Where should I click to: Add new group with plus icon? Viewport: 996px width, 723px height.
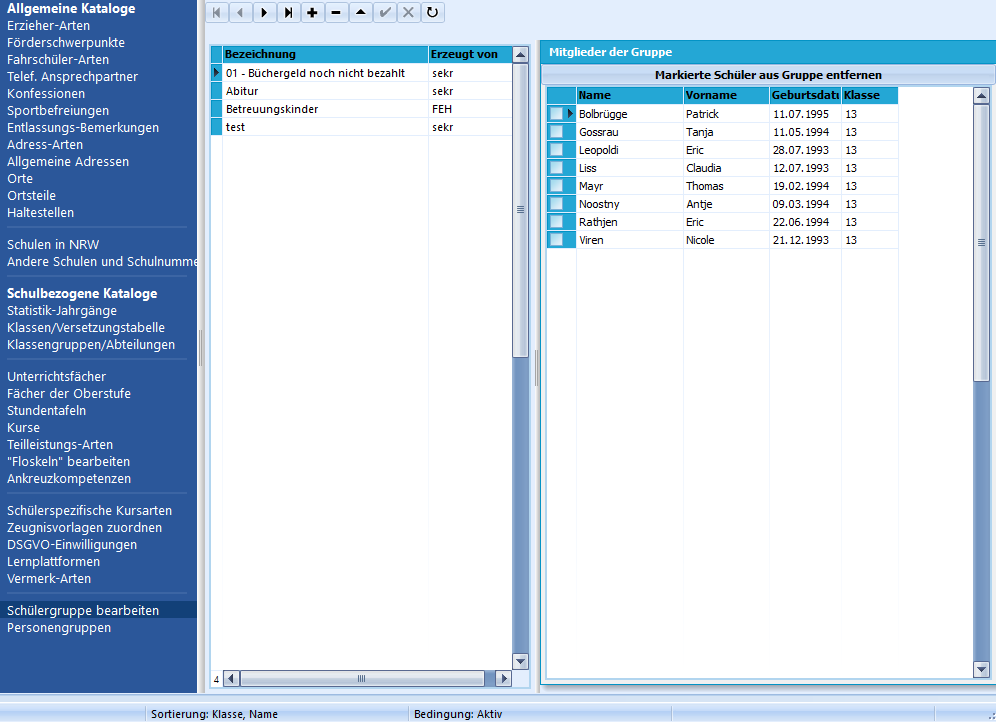click(x=312, y=12)
